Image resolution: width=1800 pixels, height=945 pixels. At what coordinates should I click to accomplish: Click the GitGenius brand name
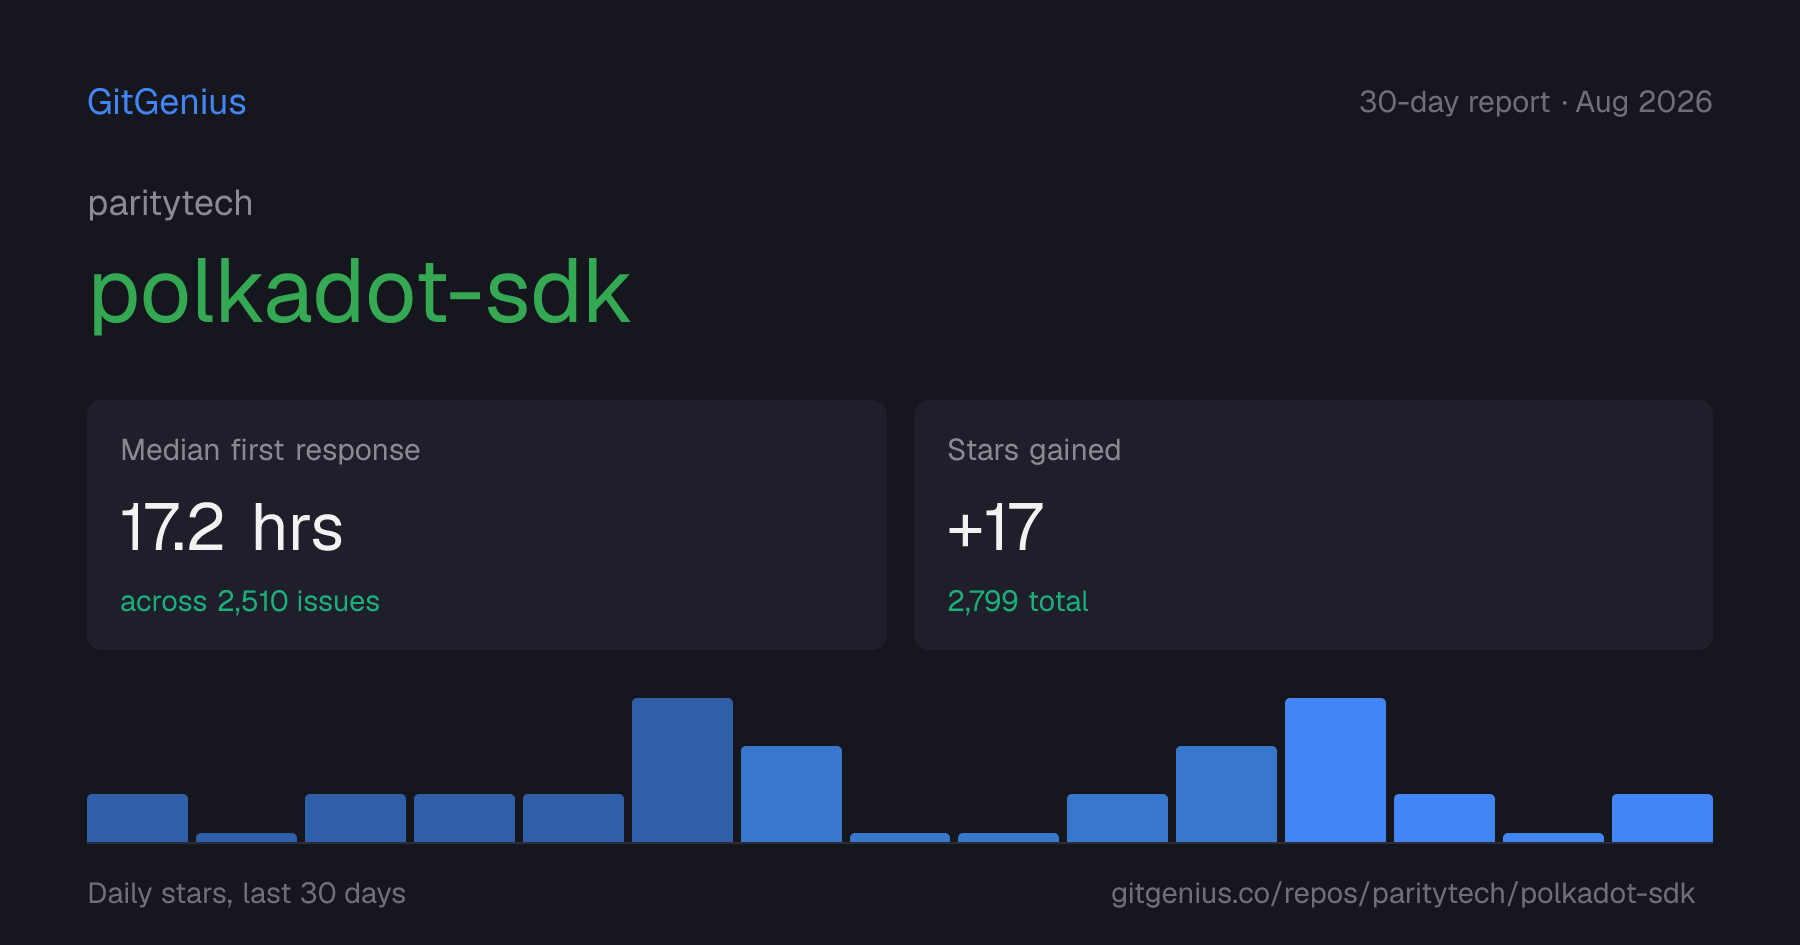[167, 102]
